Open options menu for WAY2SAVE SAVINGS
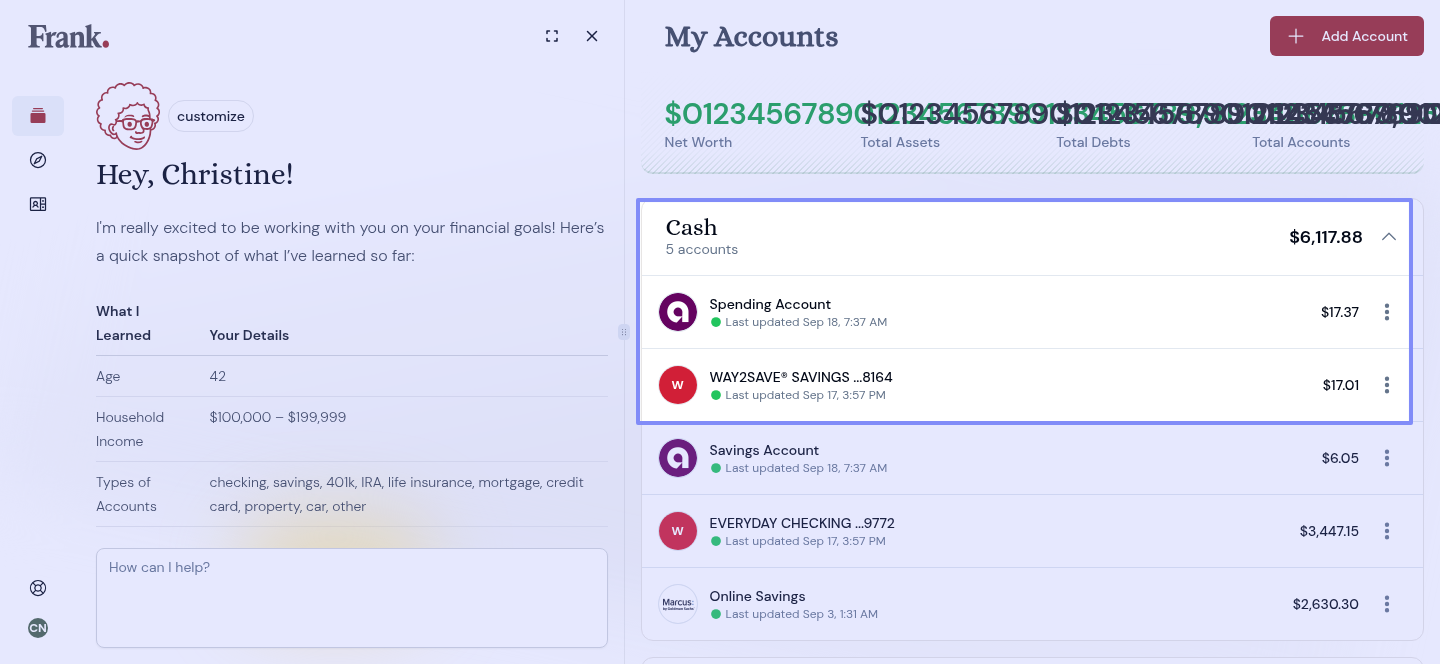Screen dimensions: 1440x664 coord(1386,385)
